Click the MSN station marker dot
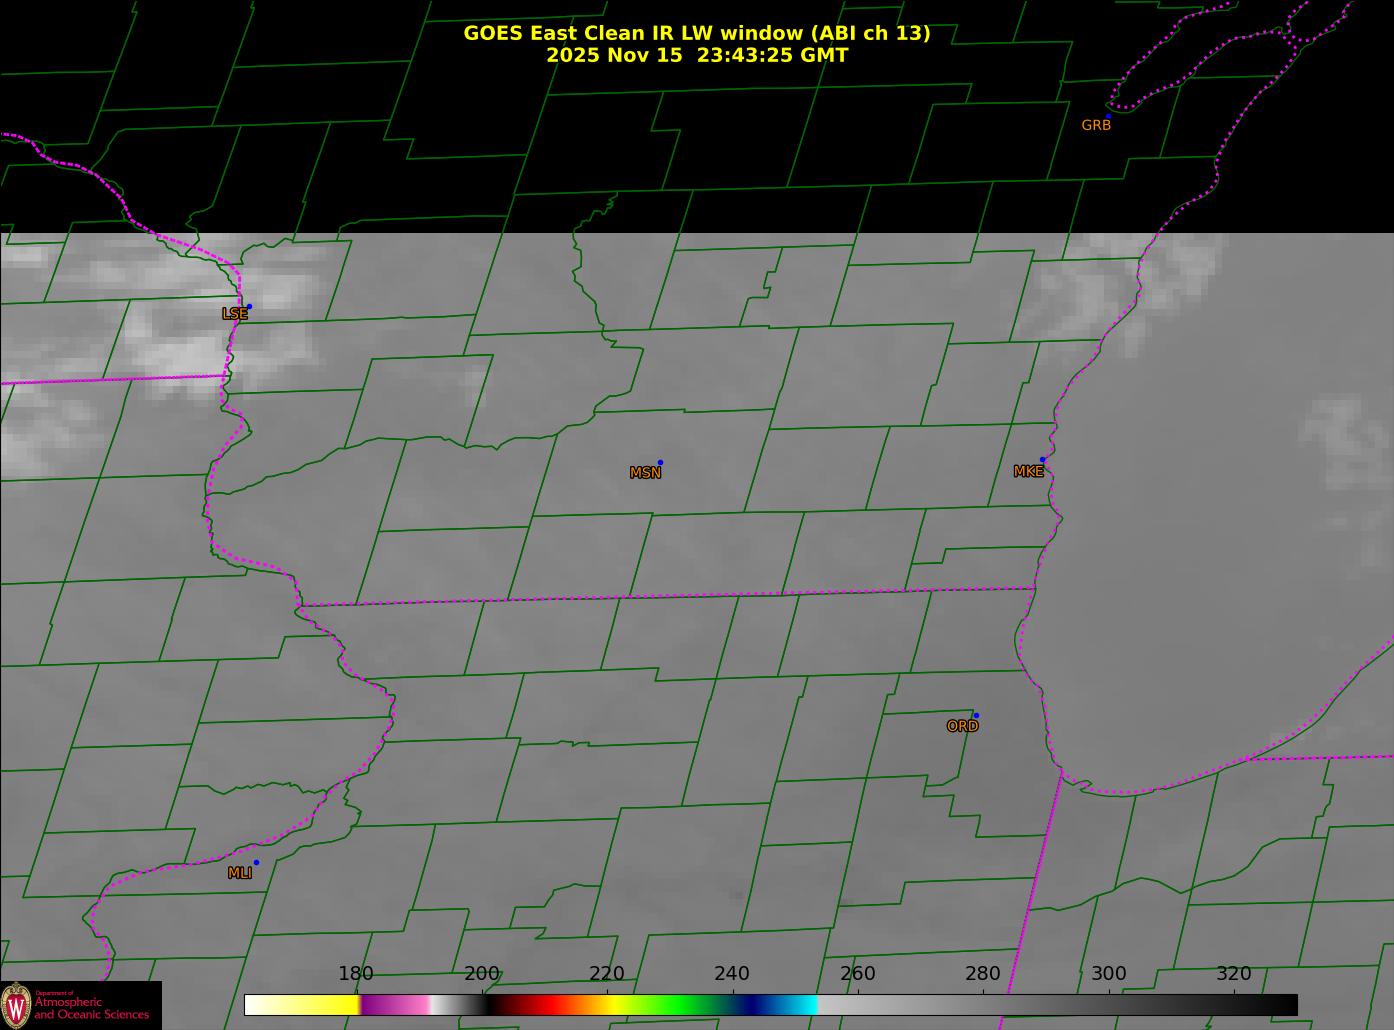Screen dimensions: 1394x1030 tap(660, 463)
